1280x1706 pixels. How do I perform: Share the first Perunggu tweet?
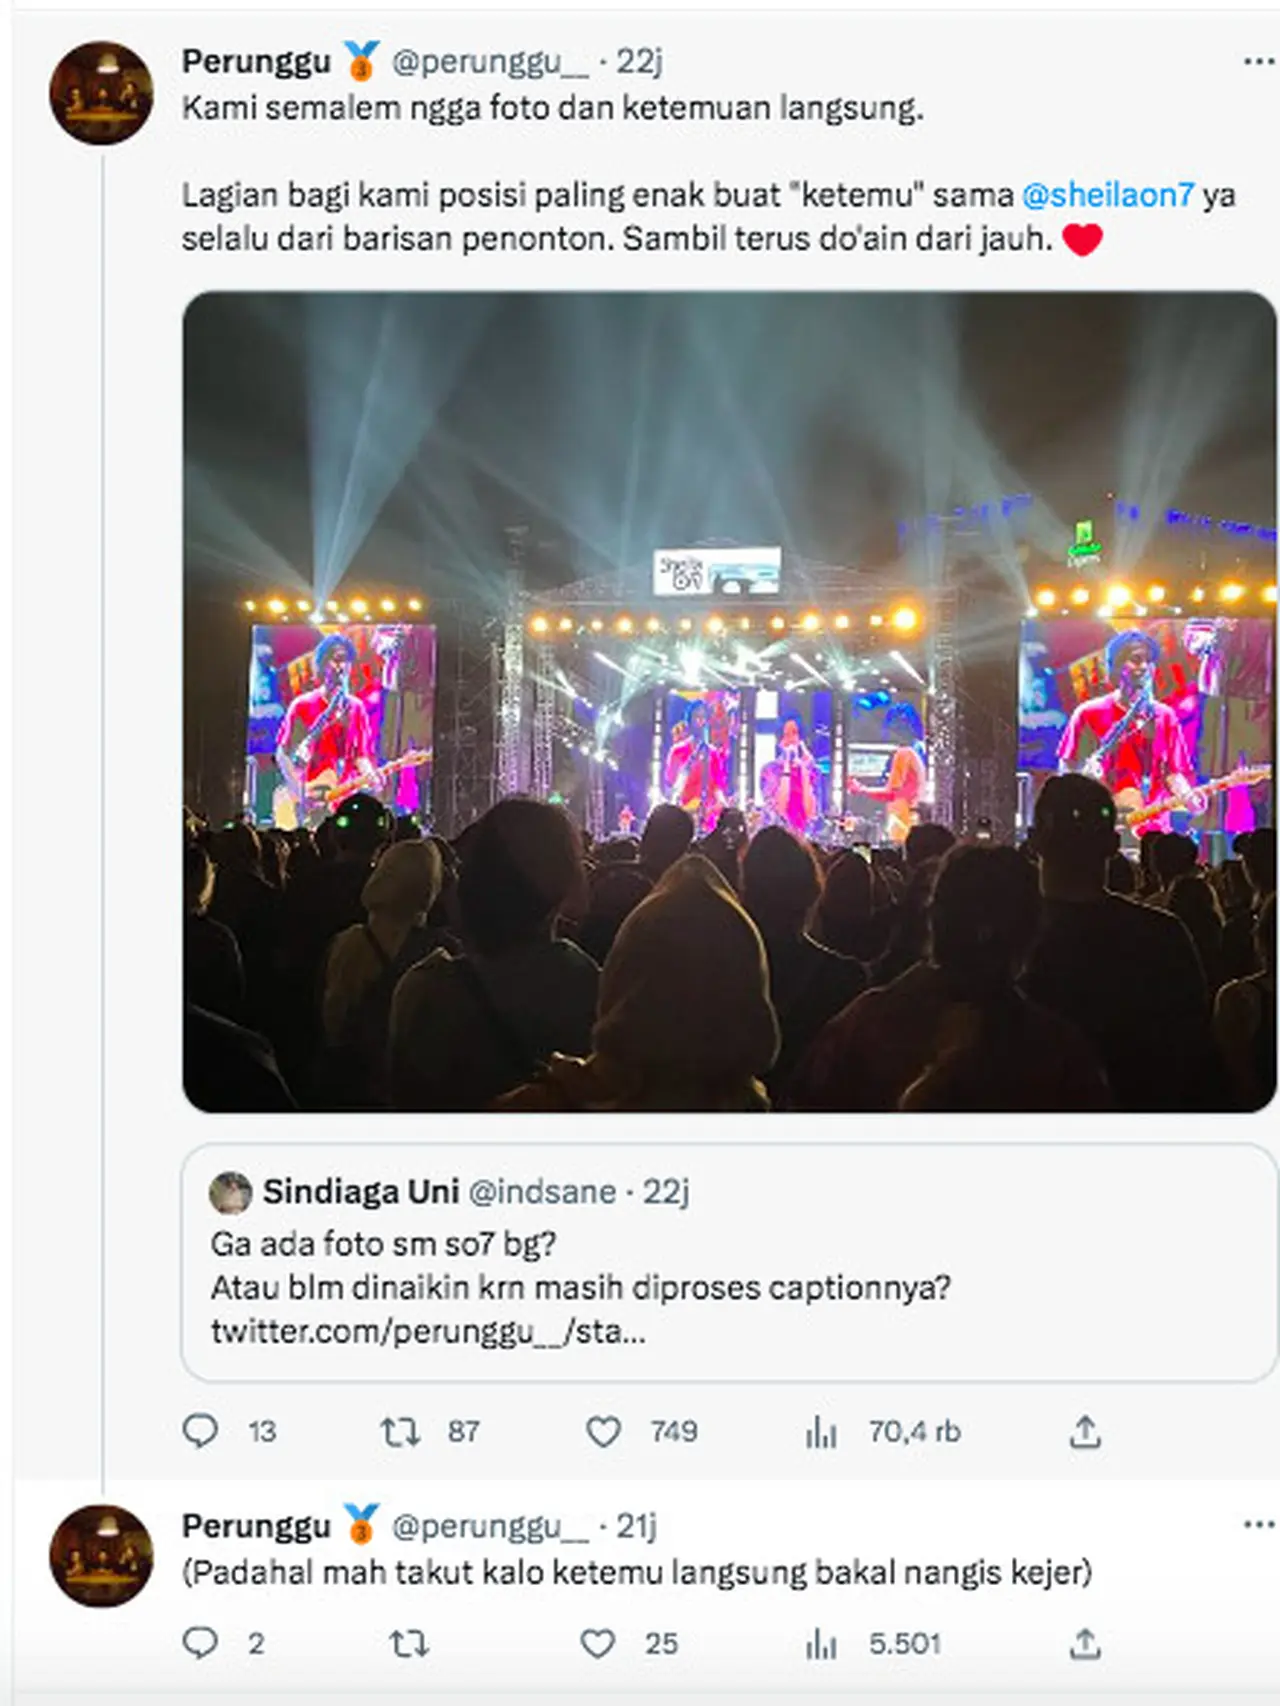coord(1085,1433)
